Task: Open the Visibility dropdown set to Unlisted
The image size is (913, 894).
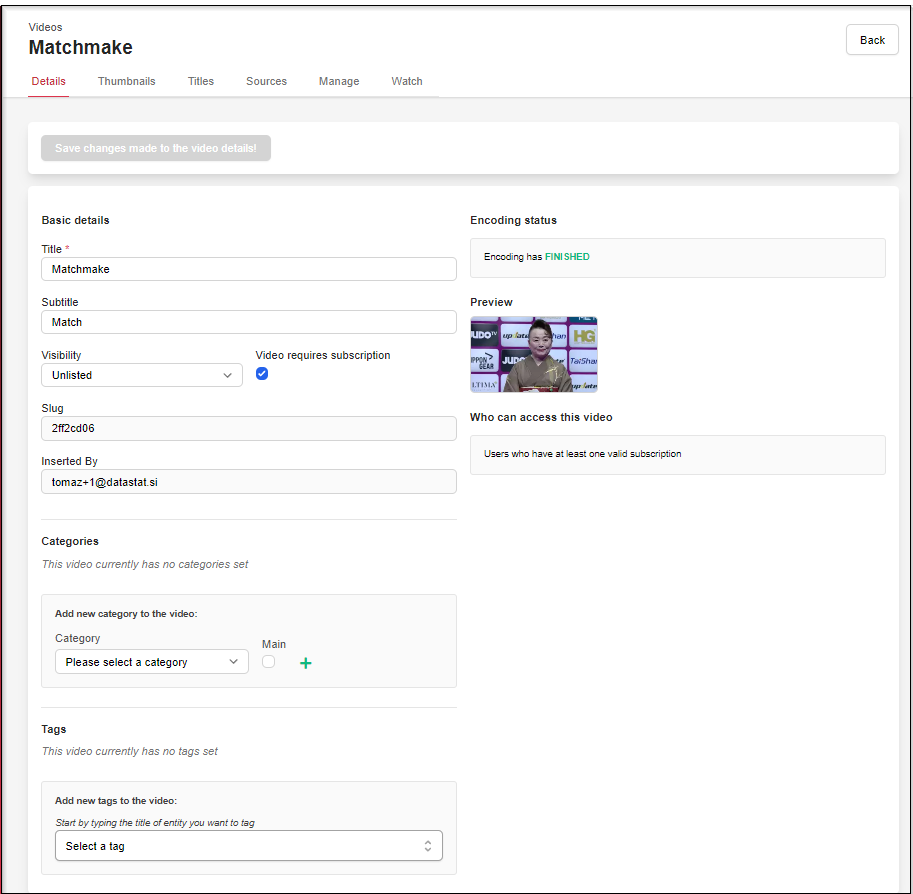Action: click(x=141, y=375)
